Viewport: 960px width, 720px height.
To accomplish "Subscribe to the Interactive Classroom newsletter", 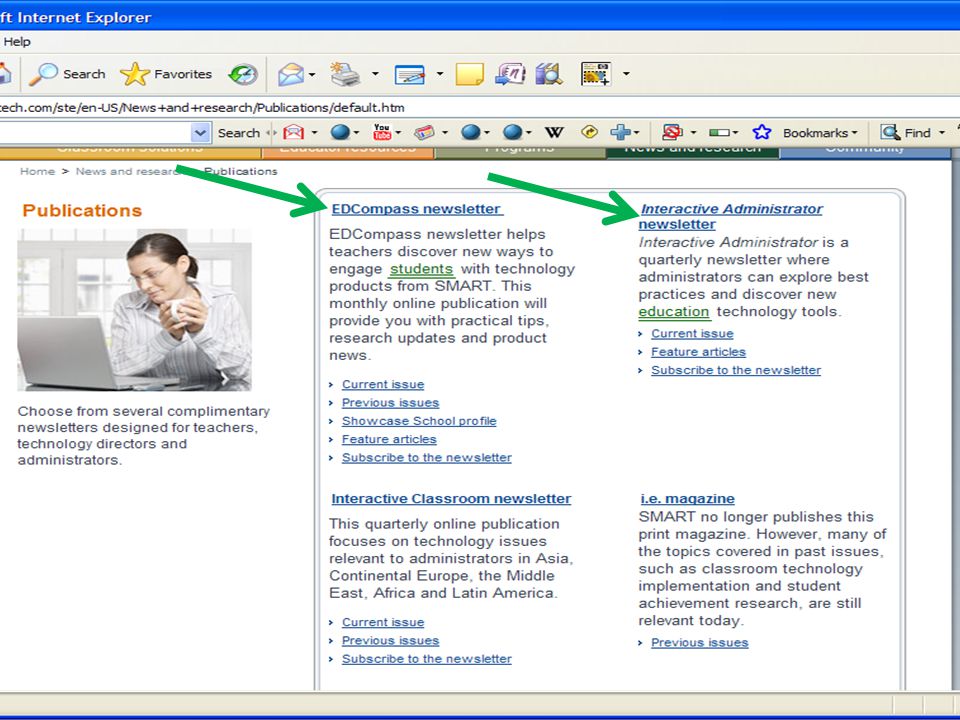I will click(426, 659).
